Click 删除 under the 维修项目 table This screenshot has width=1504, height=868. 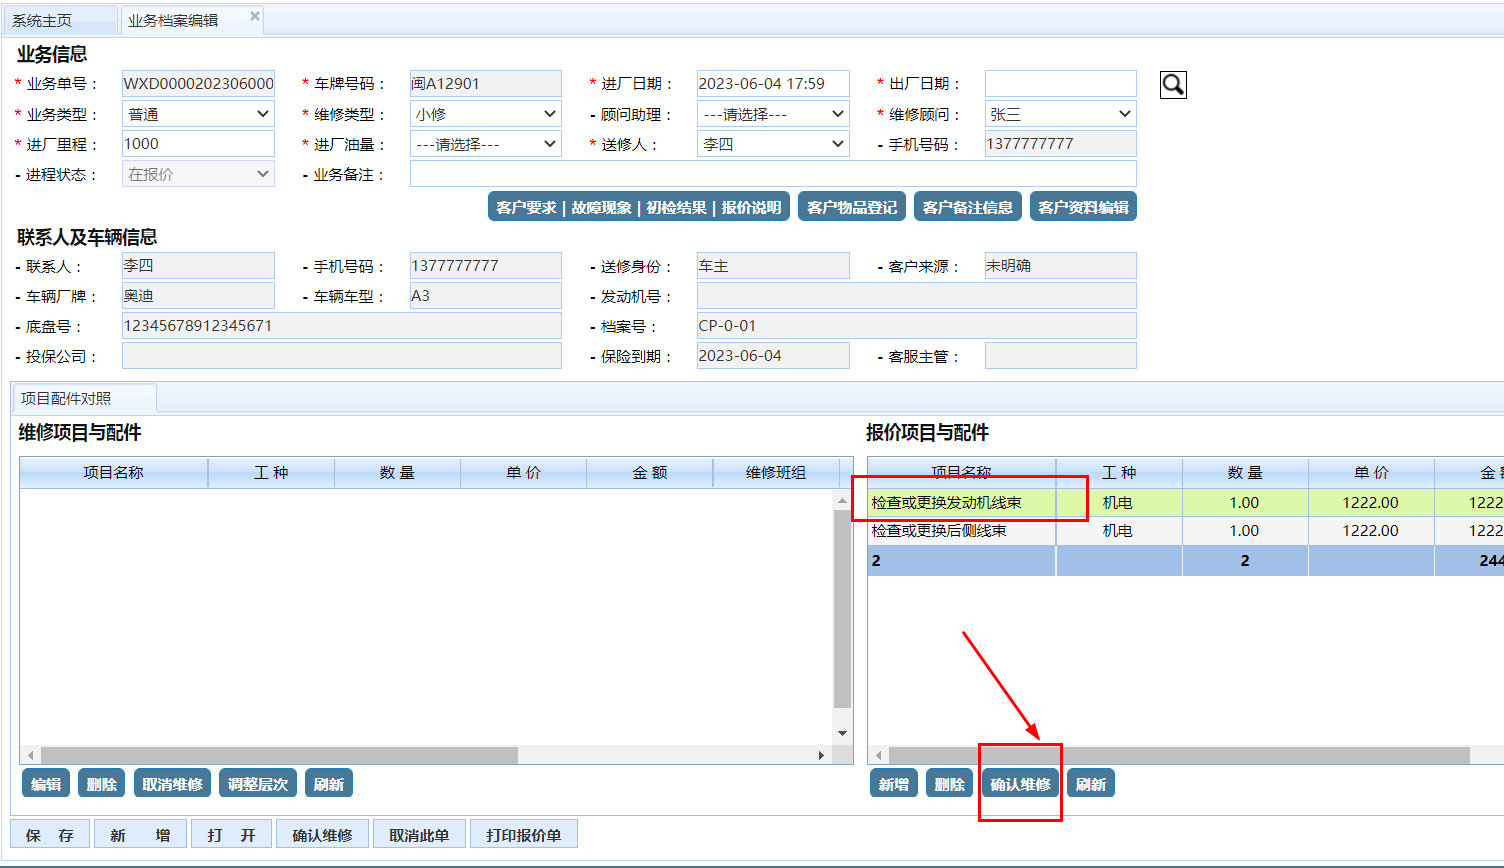[102, 784]
